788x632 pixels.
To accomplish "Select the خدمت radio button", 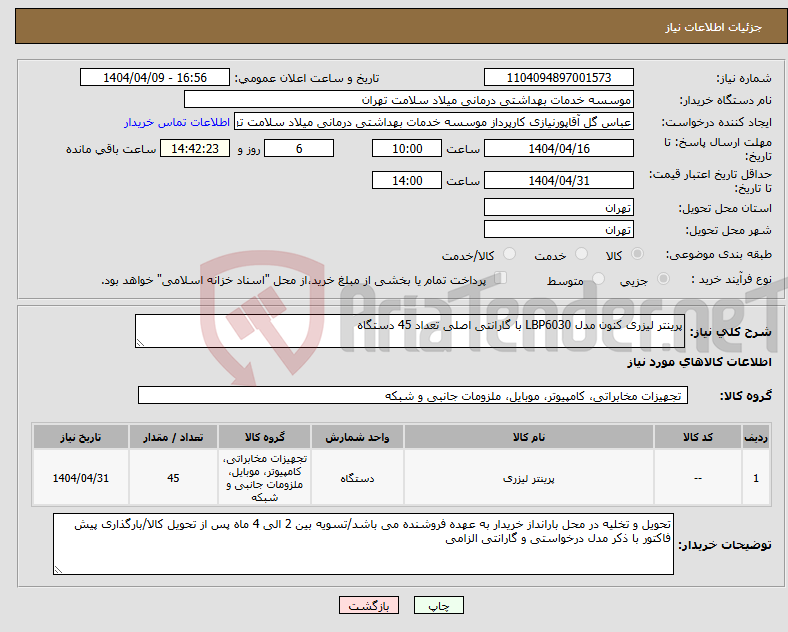I will pyautogui.click(x=581, y=254).
